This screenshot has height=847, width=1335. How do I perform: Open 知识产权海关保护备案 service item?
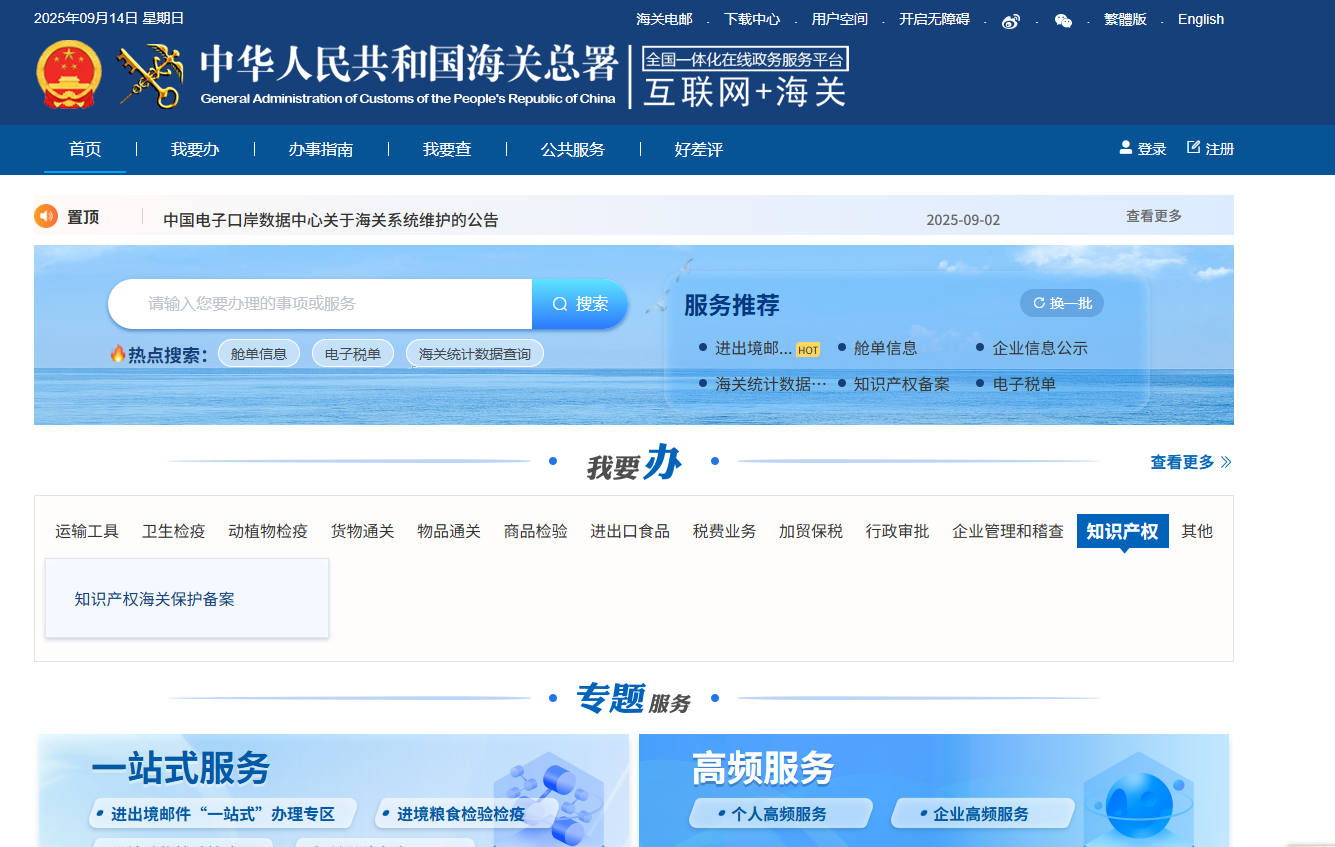155,599
